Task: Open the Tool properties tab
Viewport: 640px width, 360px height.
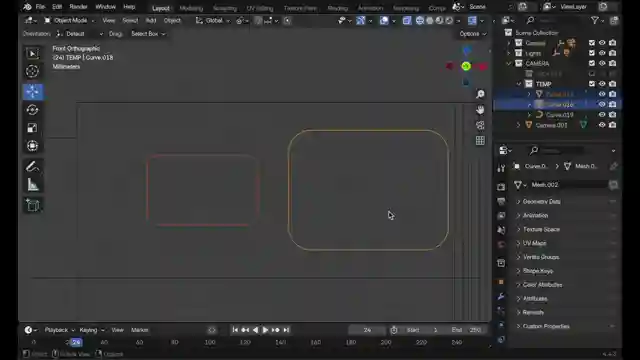Action: pos(501,168)
